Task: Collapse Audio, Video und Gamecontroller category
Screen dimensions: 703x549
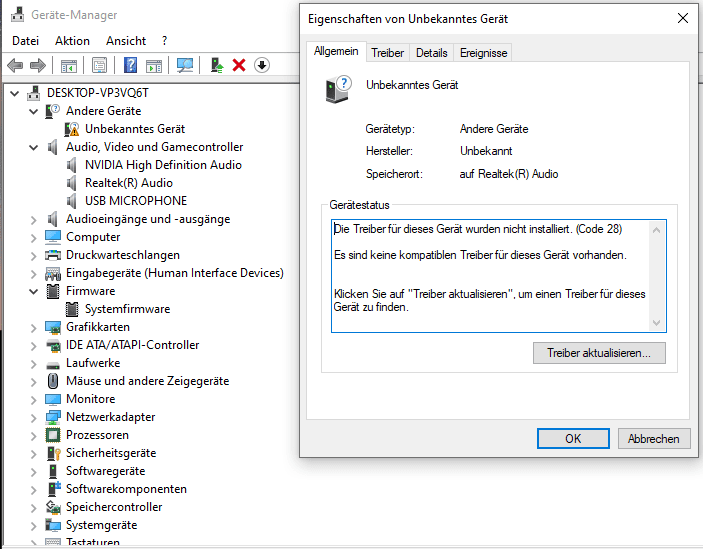Action: pos(34,147)
